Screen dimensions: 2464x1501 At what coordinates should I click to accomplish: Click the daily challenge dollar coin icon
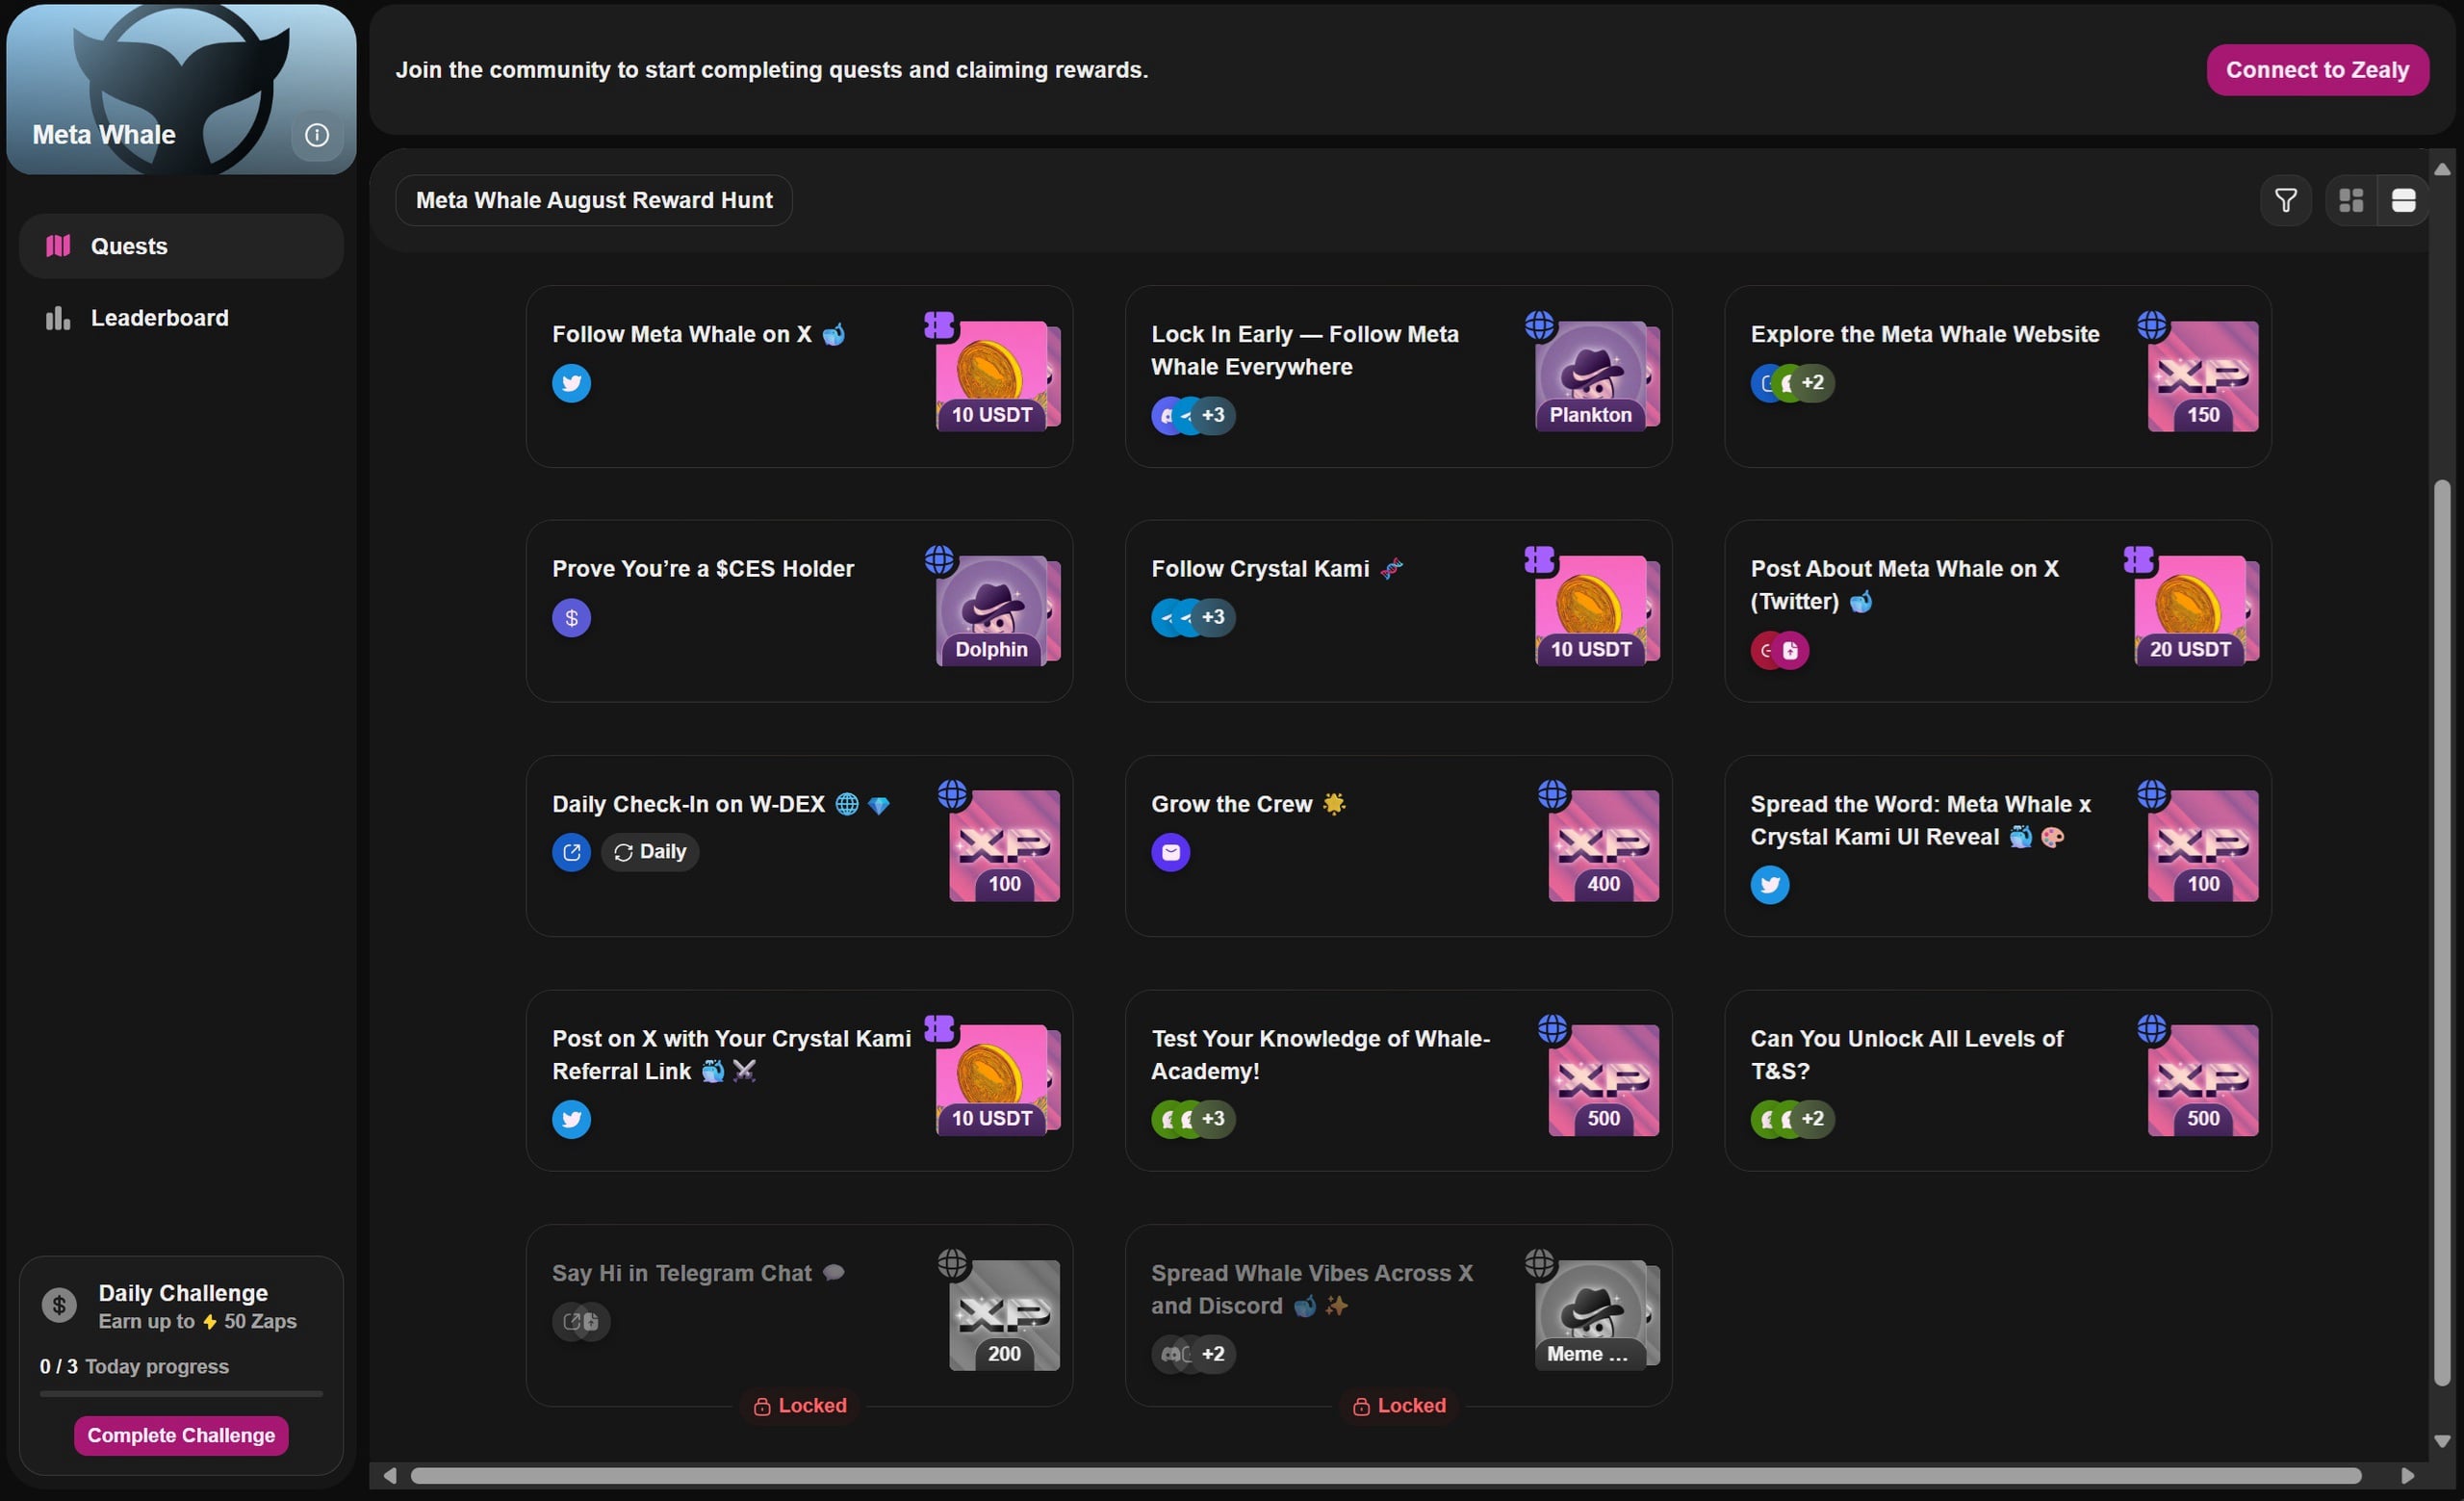point(59,1305)
